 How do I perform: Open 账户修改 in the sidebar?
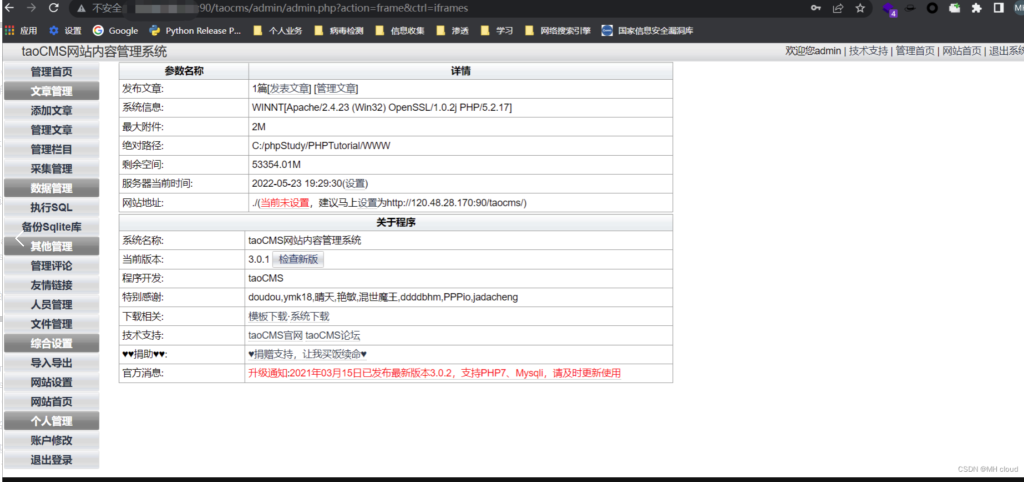[52, 440]
